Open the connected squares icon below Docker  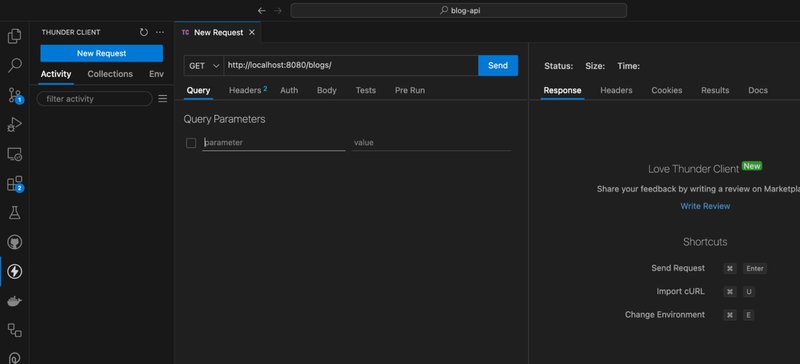pyautogui.click(x=14, y=330)
